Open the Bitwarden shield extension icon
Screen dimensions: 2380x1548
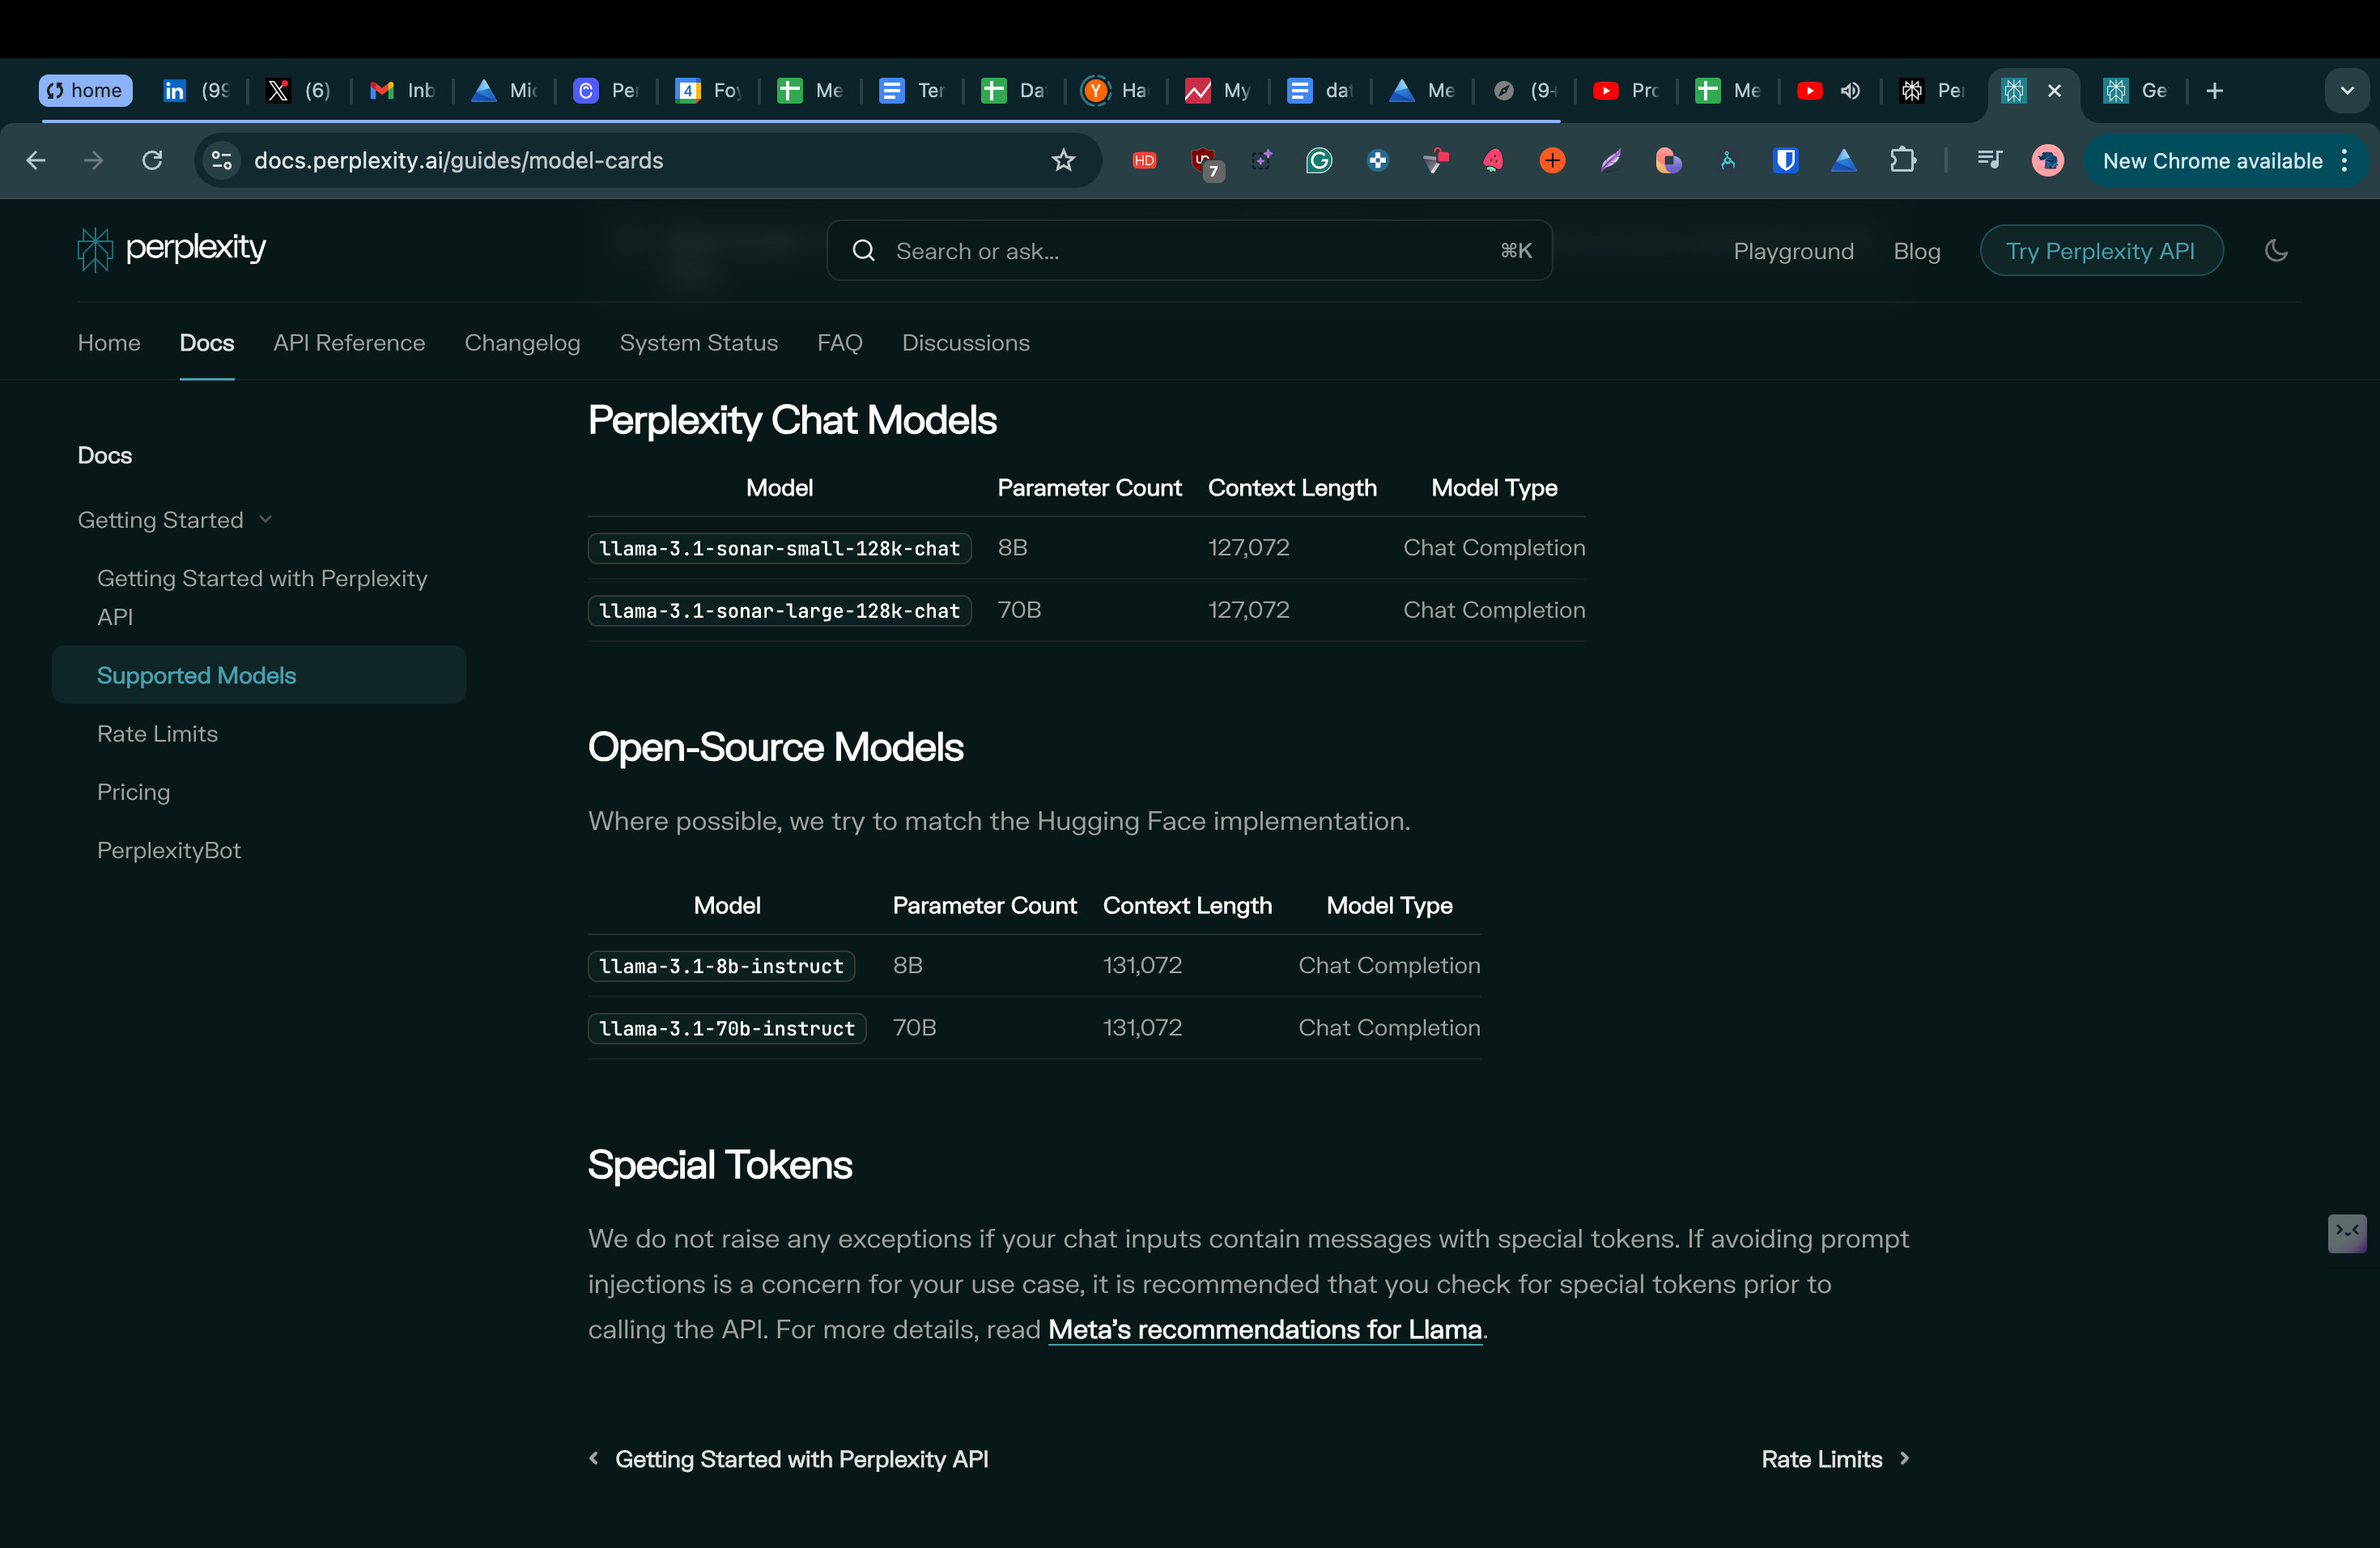click(1785, 160)
